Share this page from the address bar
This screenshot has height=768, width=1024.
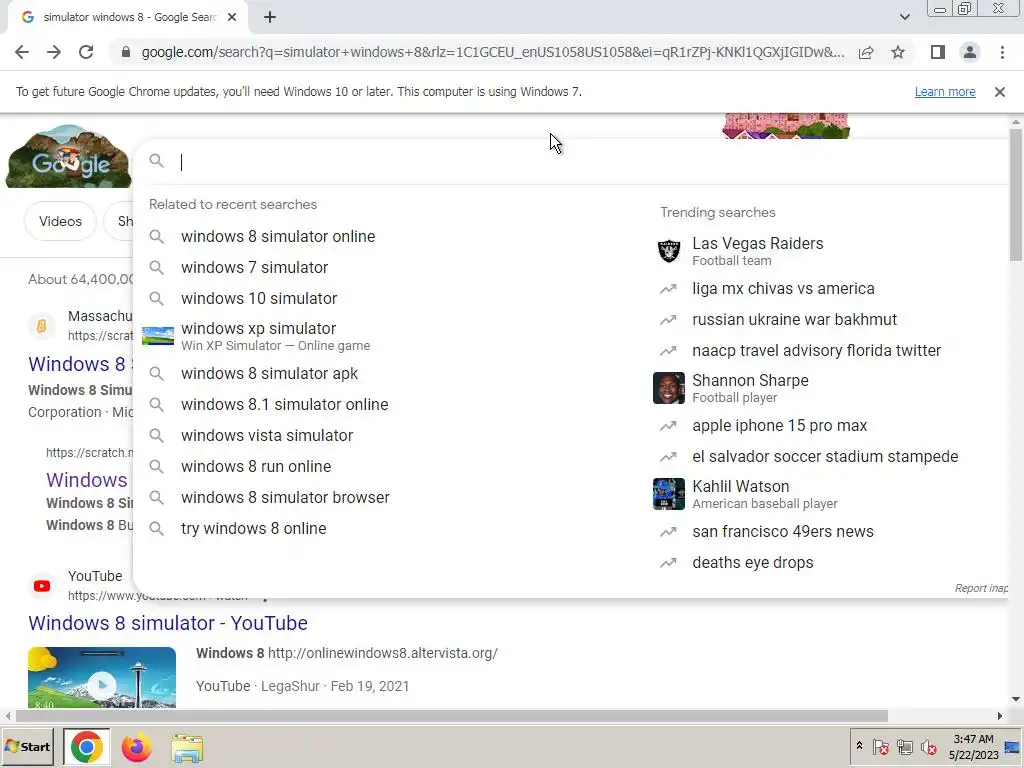click(866, 52)
